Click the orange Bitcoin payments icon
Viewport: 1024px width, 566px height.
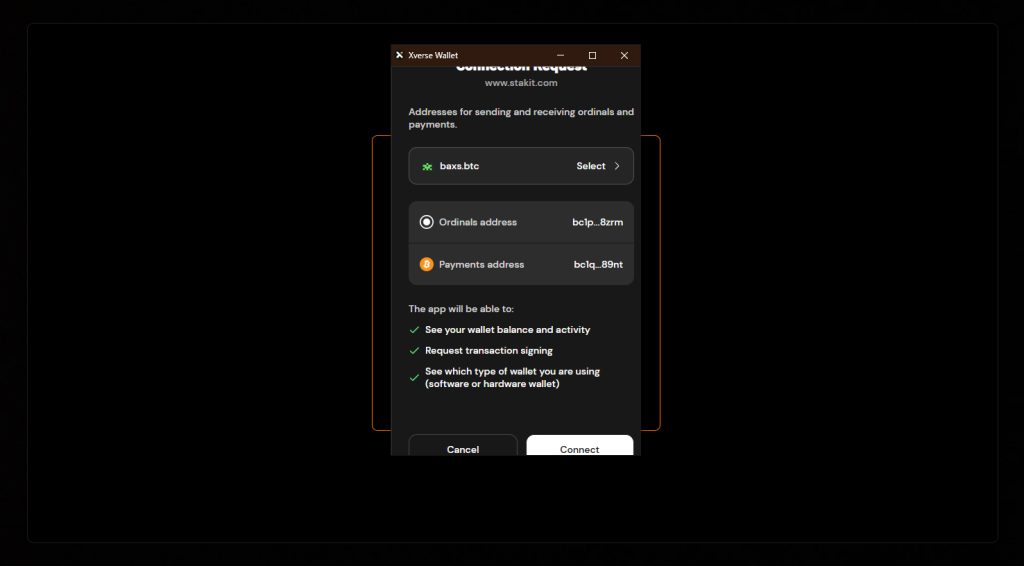[x=426, y=264]
